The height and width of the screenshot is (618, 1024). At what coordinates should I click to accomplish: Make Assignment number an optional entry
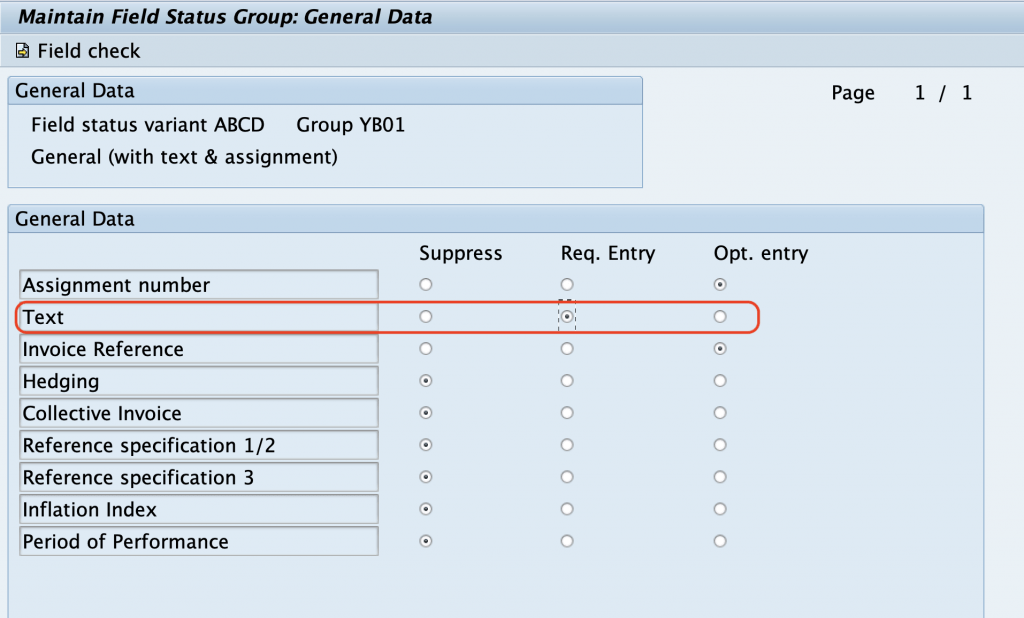(719, 284)
